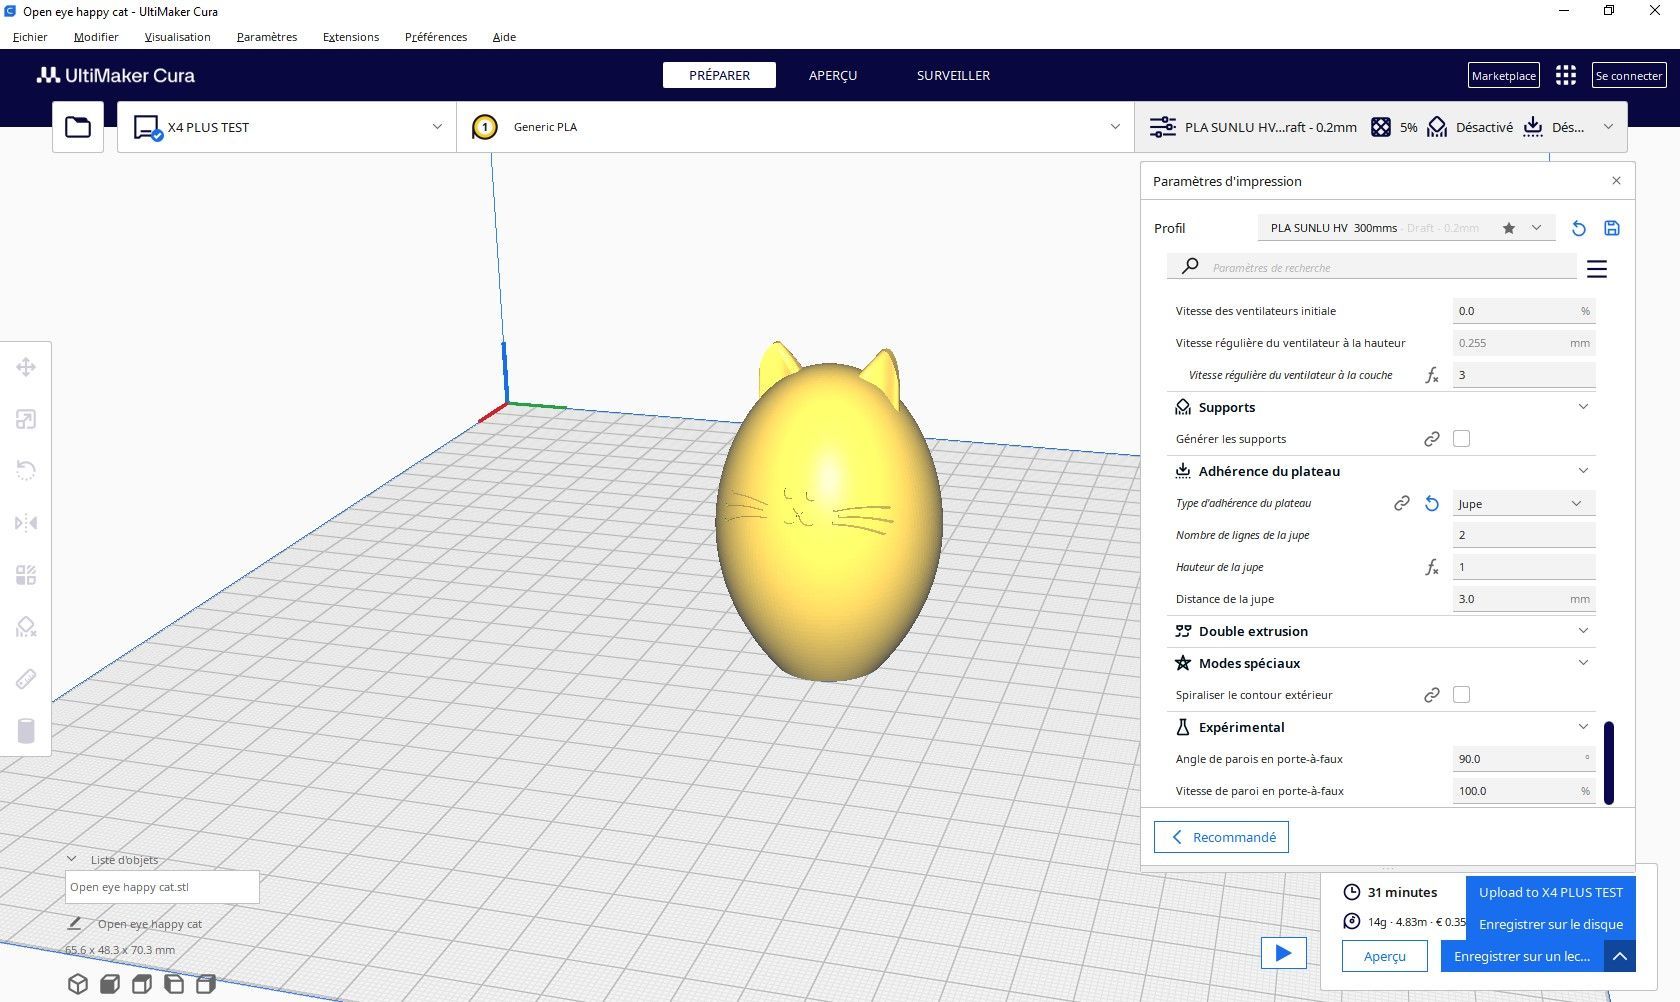Open the application switcher grid icon

pyautogui.click(x=1566, y=75)
